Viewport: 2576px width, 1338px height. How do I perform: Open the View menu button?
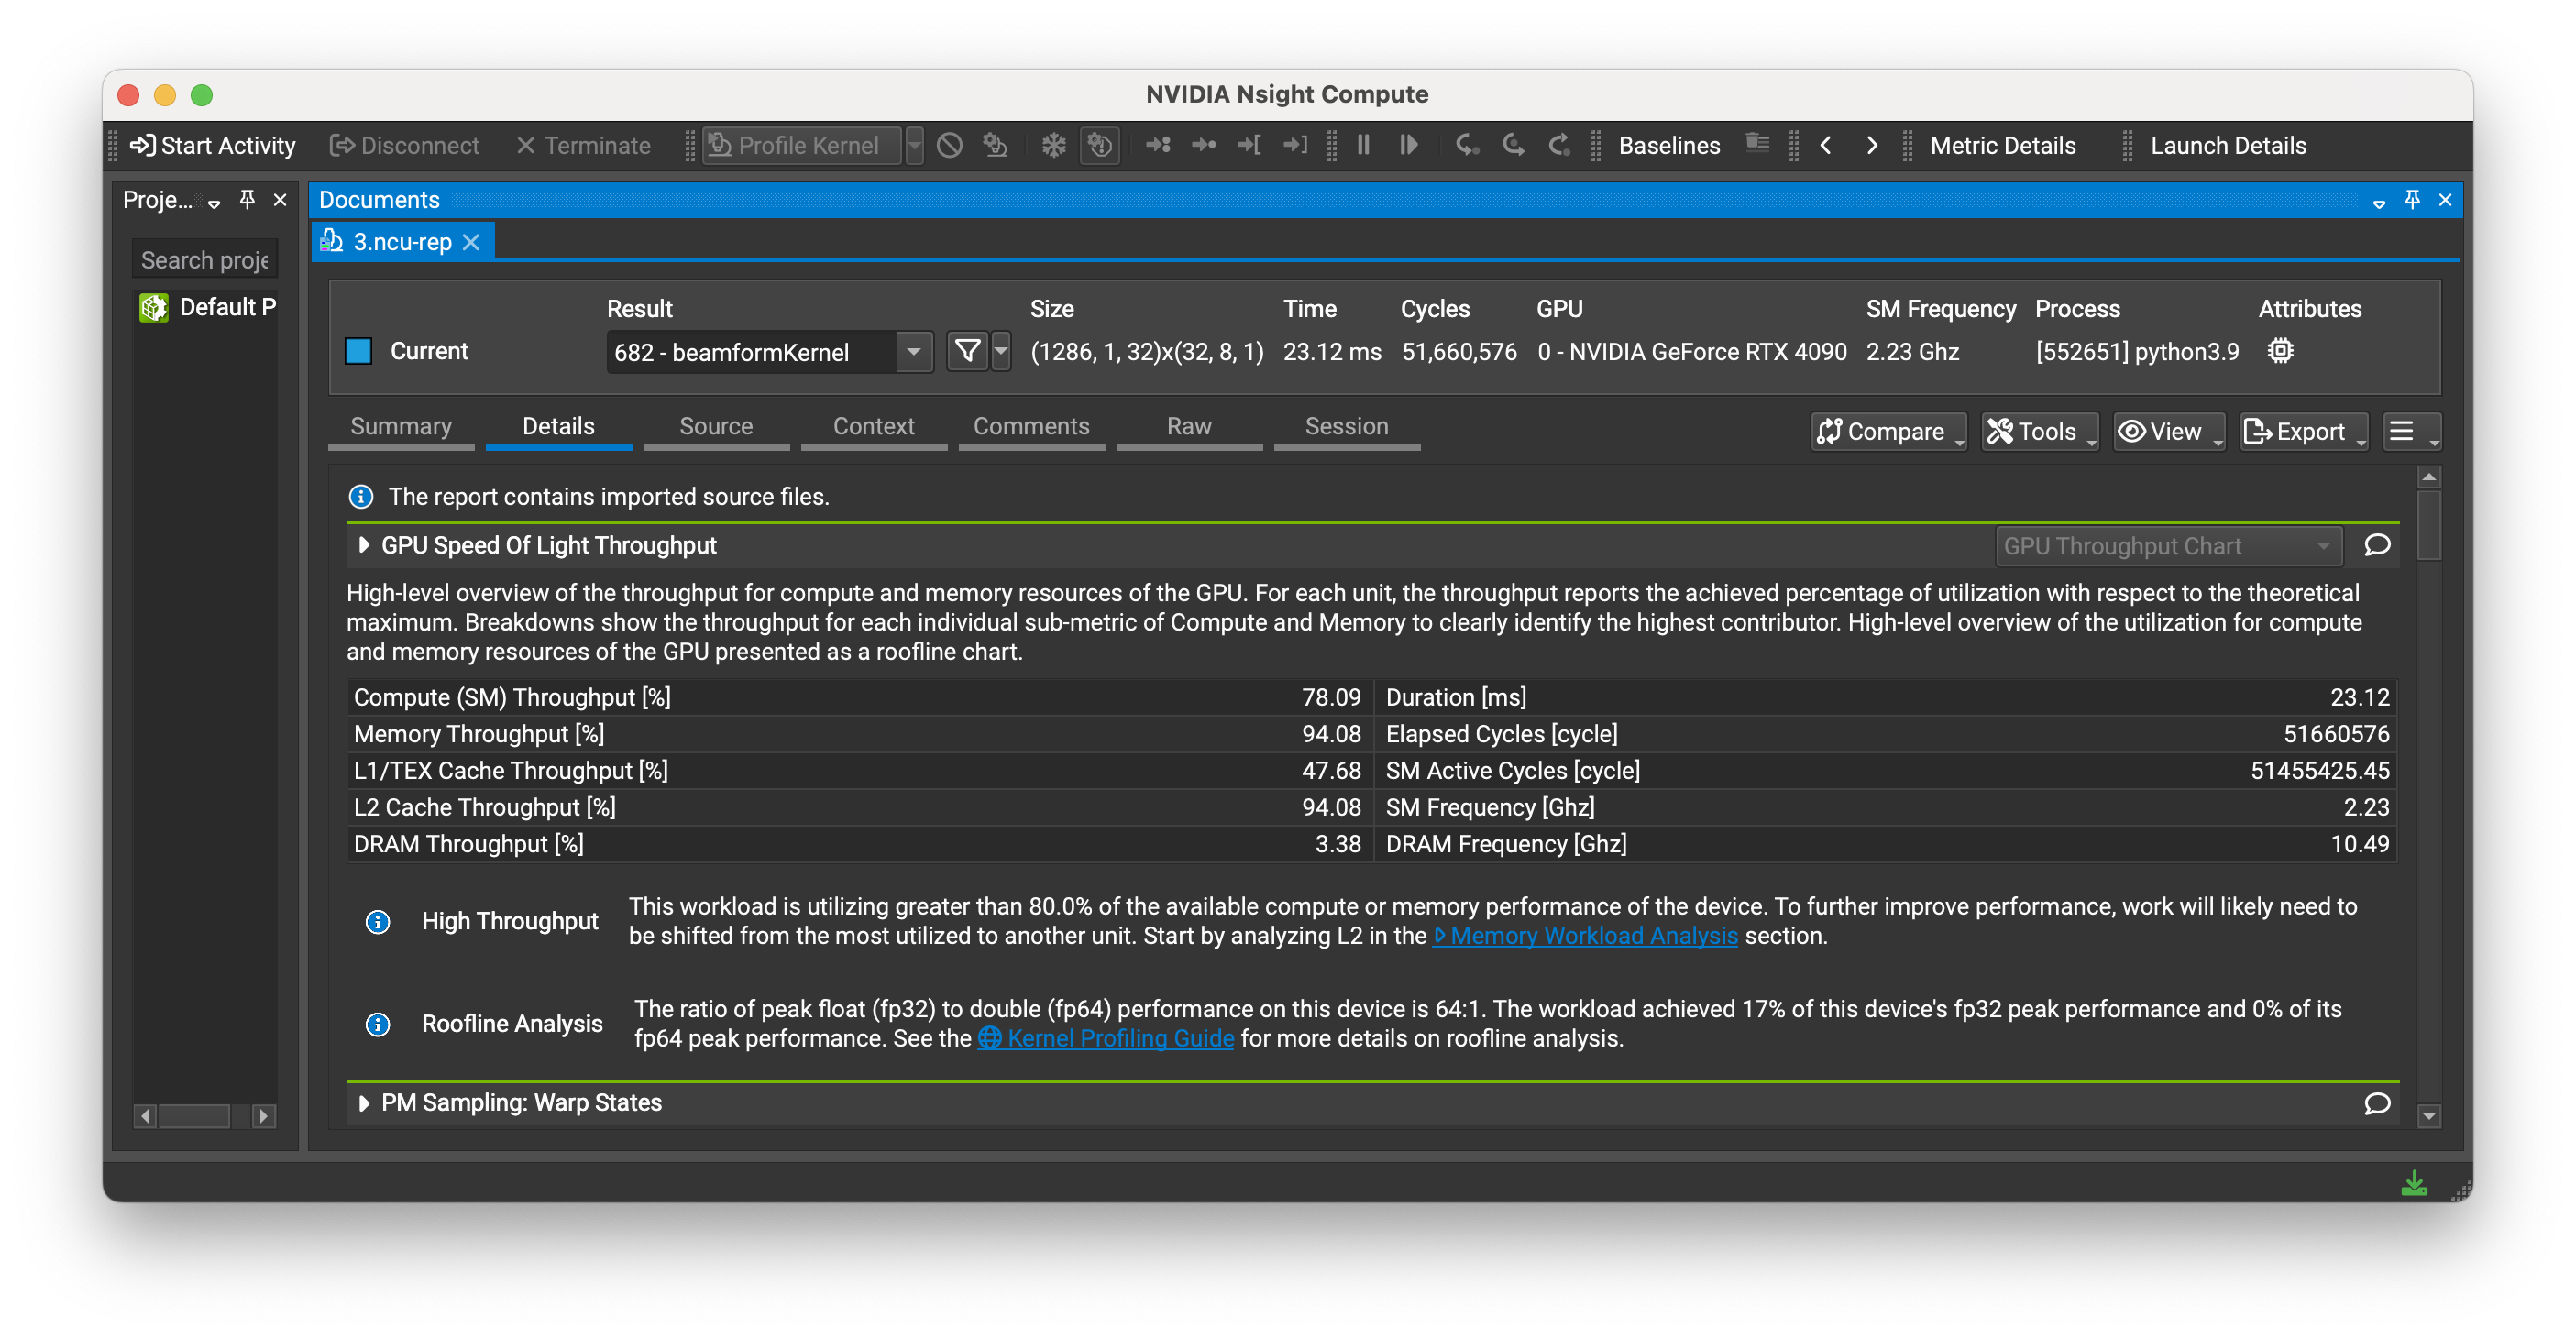tap(2168, 432)
